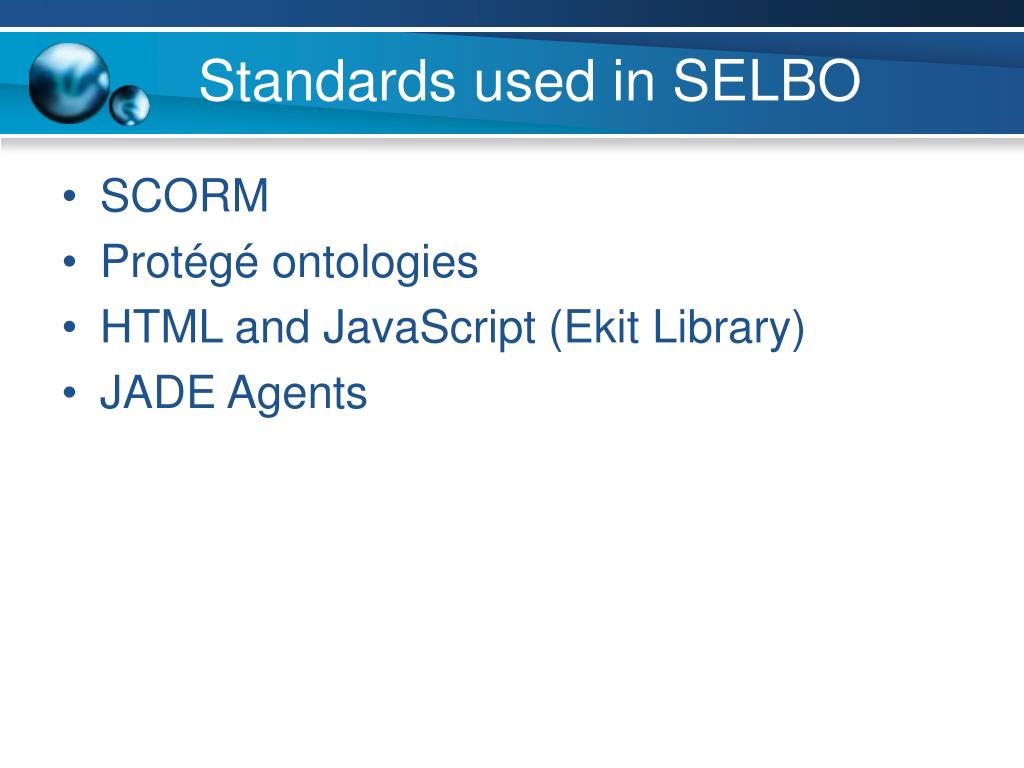Click the word 'Agents'
Screen dimensions: 1024x768
click(x=297, y=394)
